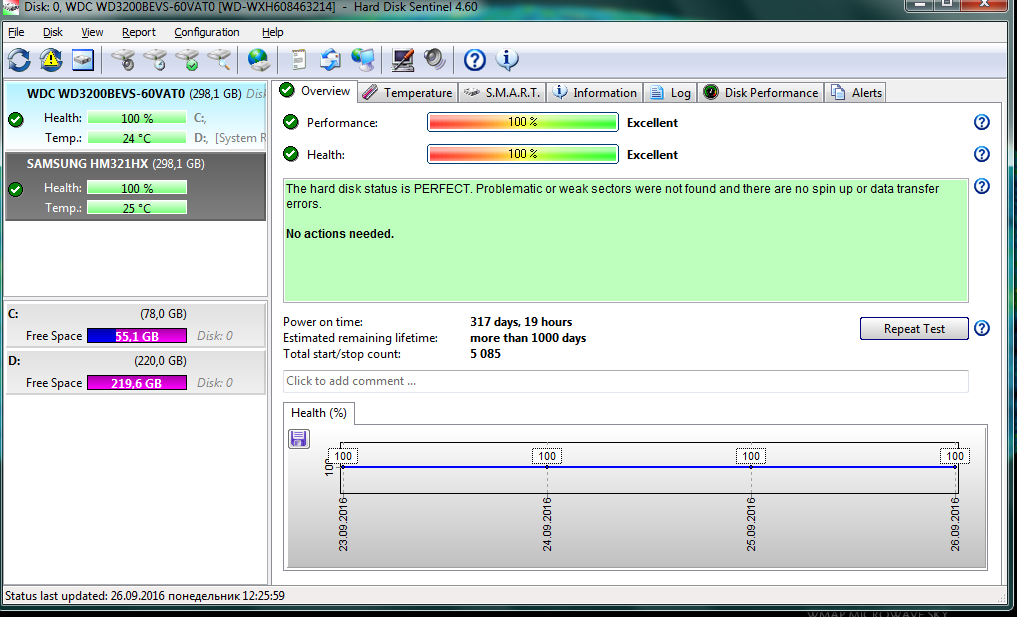
Task: Click the help icon beside Performance bar
Action: pyautogui.click(x=981, y=122)
